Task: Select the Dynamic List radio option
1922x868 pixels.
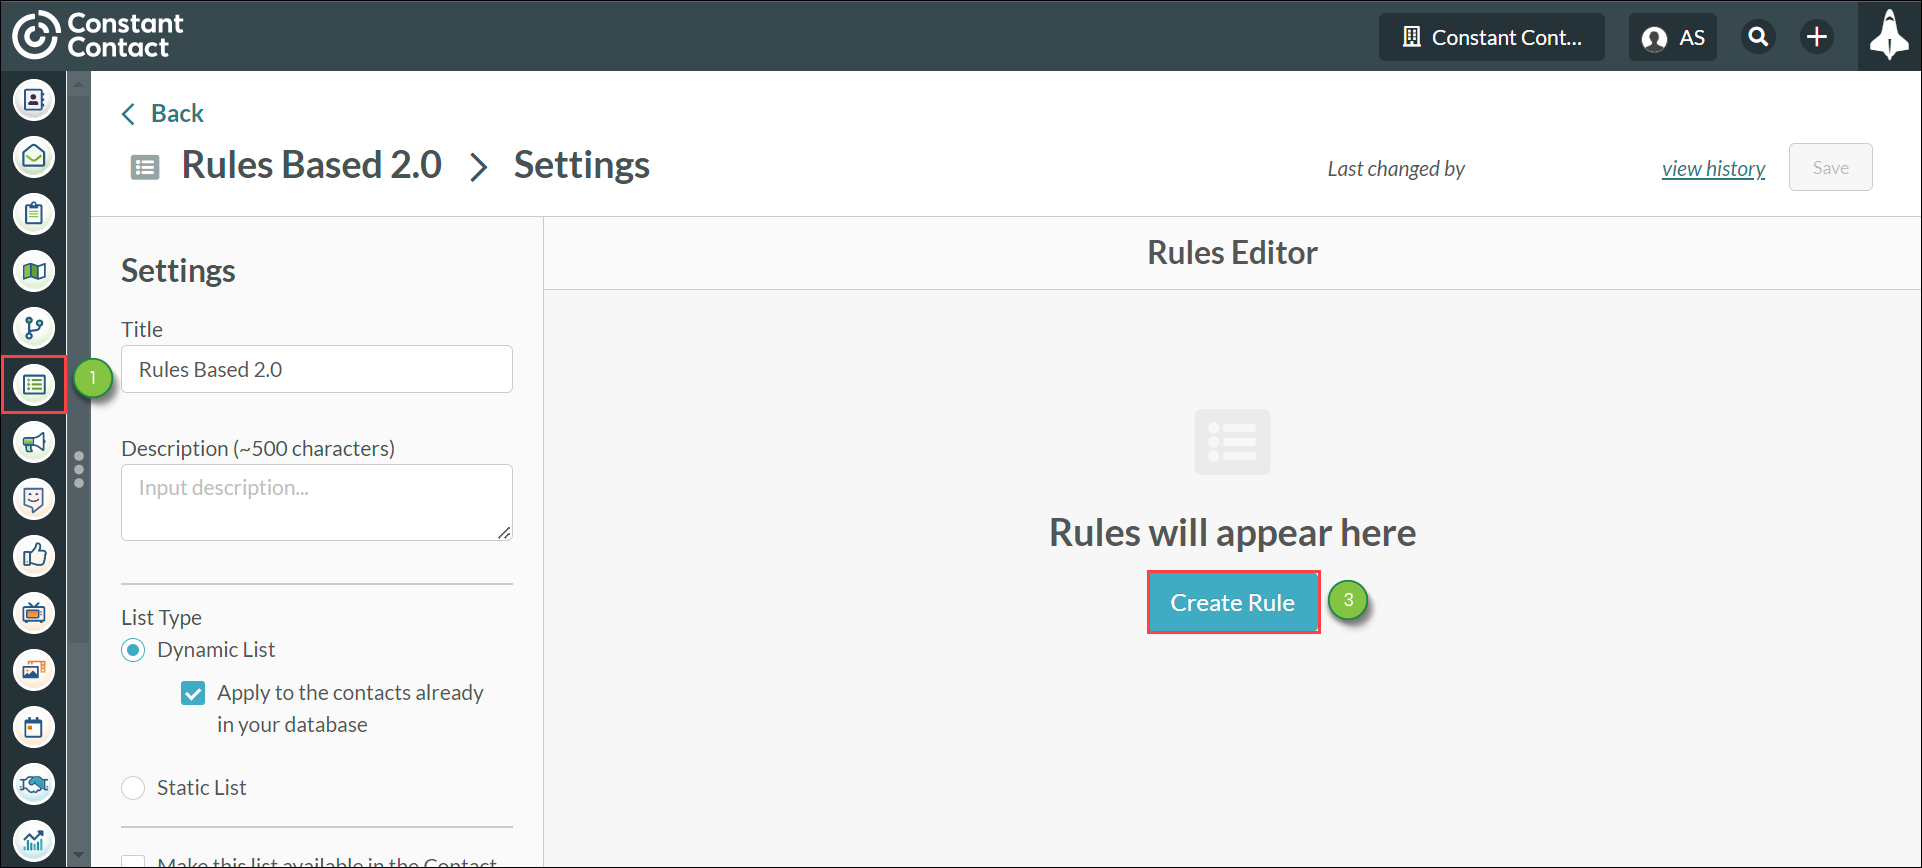Action: (x=133, y=650)
